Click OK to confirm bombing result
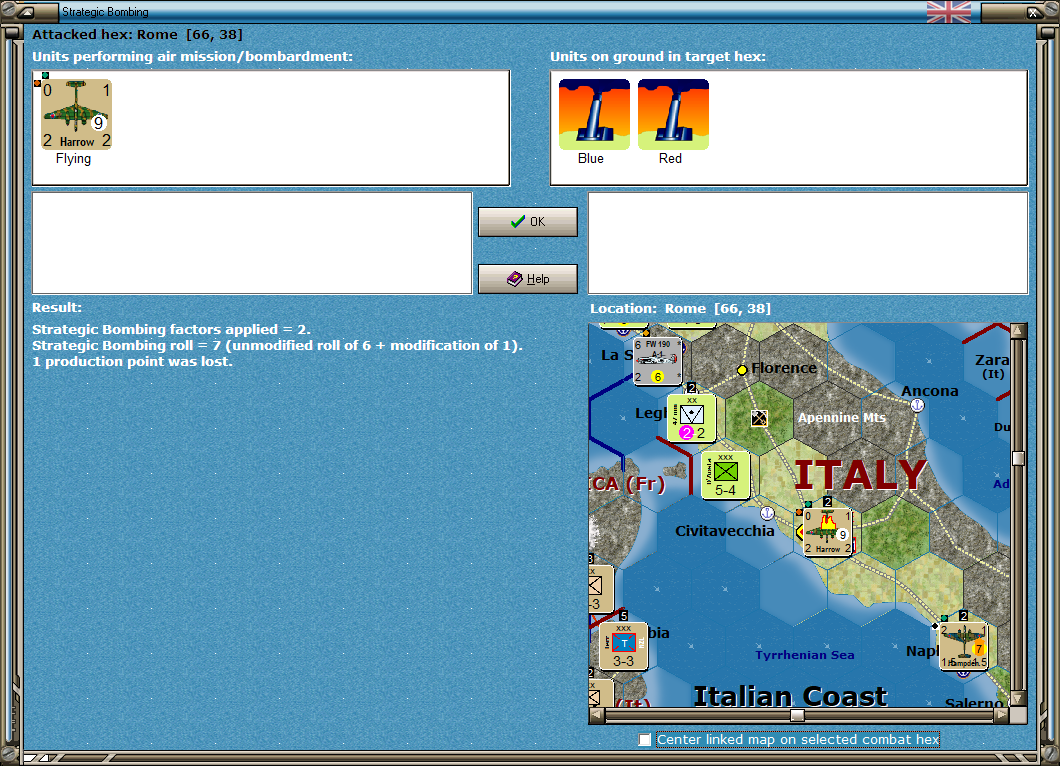The image size is (1060, 766). [x=527, y=222]
